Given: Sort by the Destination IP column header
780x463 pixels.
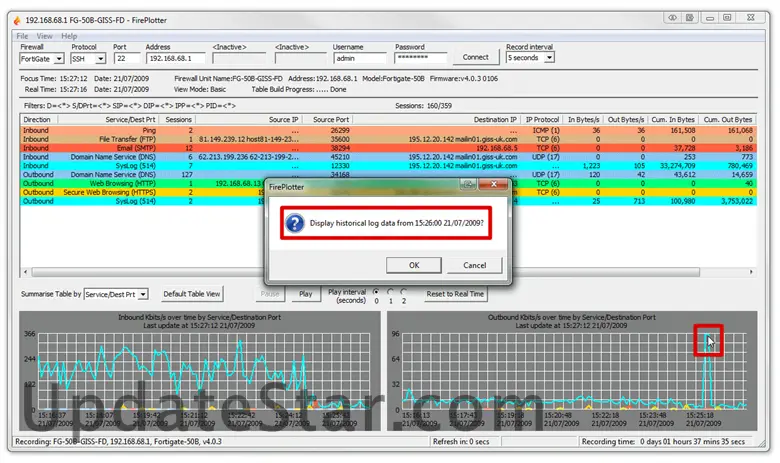Looking at the screenshot, I should 436,120.
